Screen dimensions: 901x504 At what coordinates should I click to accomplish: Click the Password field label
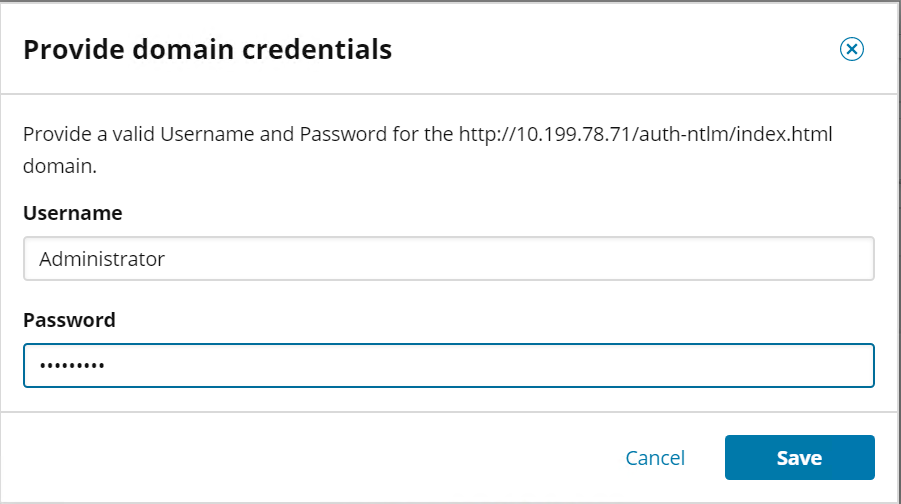tap(69, 320)
